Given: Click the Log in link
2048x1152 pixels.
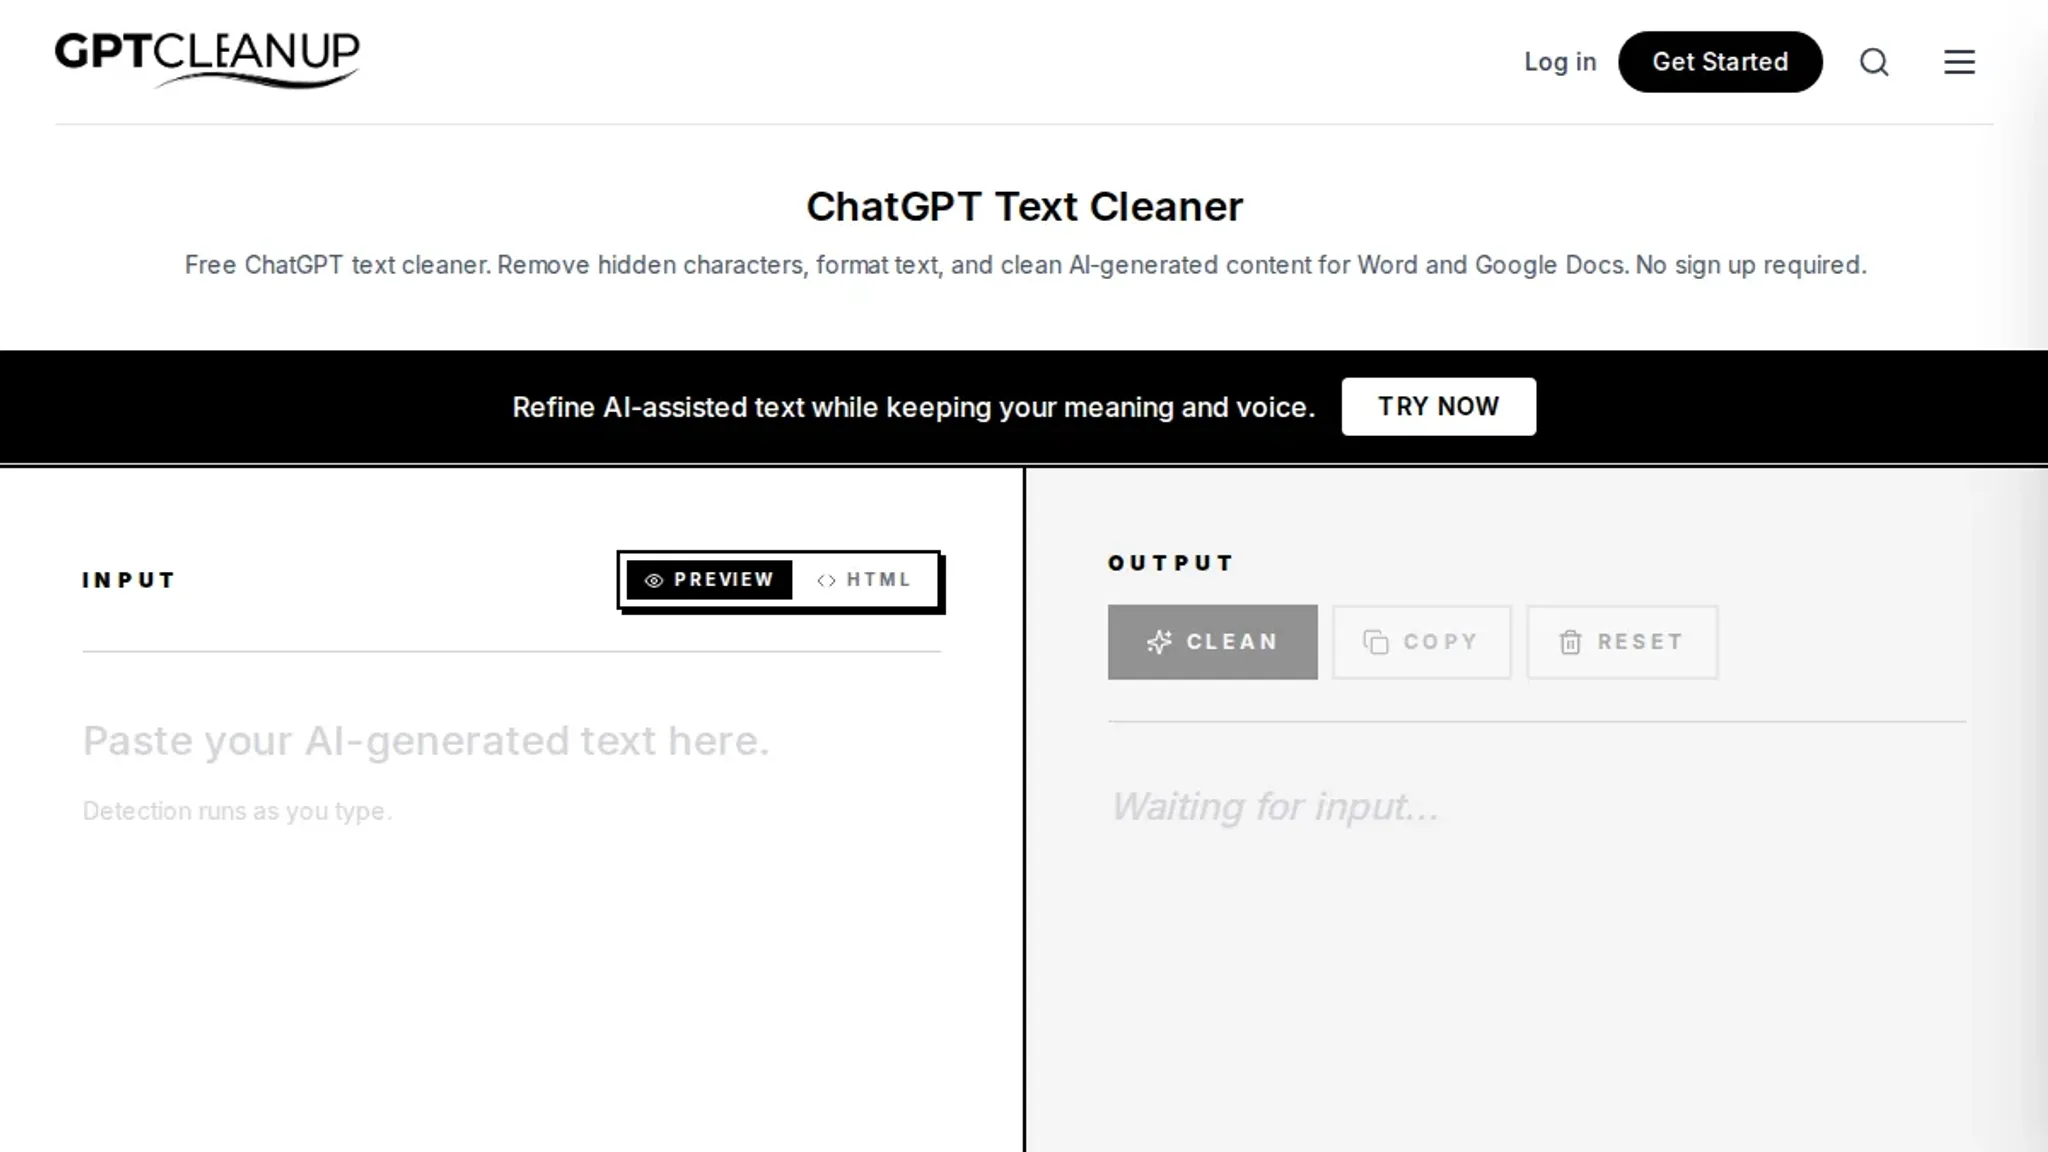Looking at the screenshot, I should pyautogui.click(x=1560, y=62).
